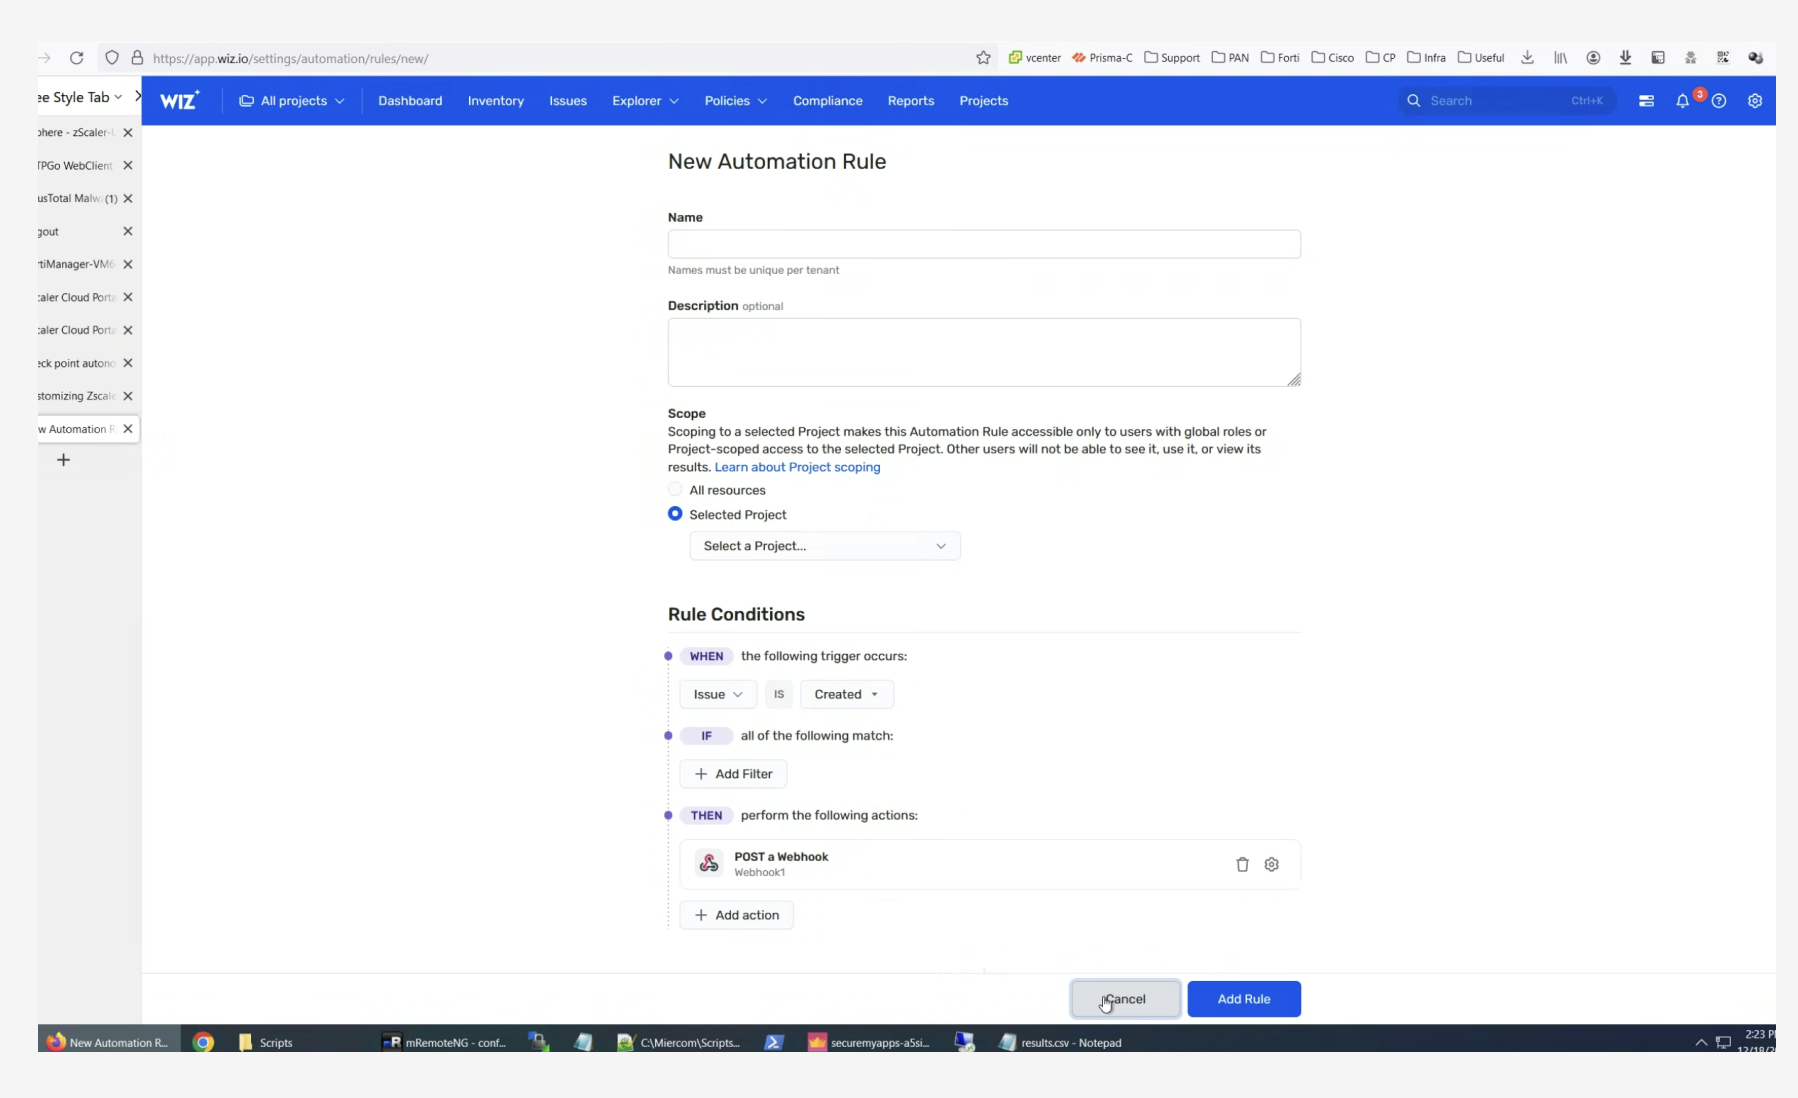Image resolution: width=1798 pixels, height=1098 pixels.
Task: Focus the Name input field
Action: tap(984, 244)
